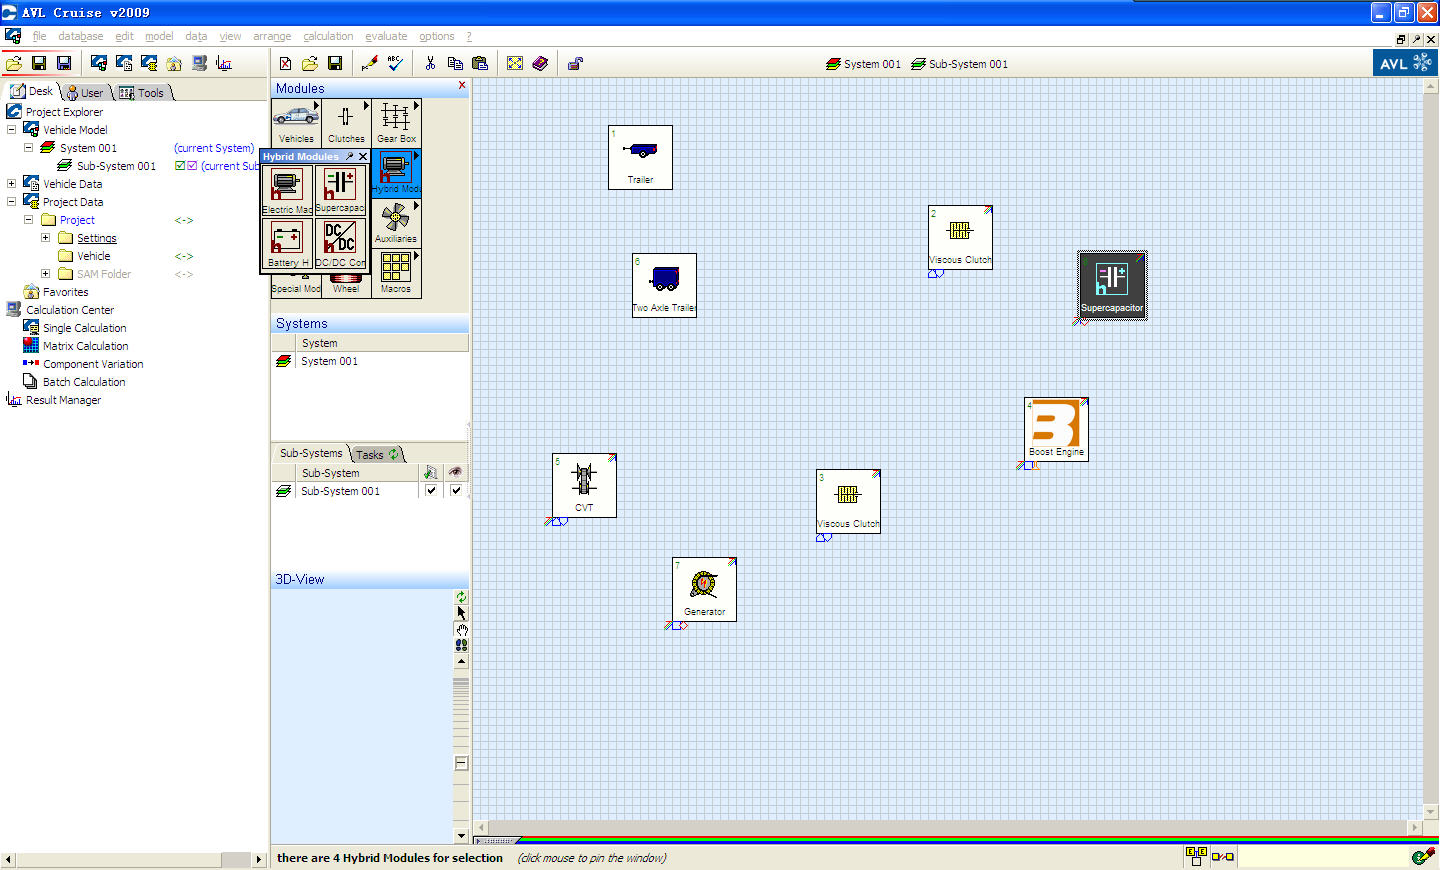
Task: Click the scissors cut icon in toolbar
Action: tap(430, 63)
